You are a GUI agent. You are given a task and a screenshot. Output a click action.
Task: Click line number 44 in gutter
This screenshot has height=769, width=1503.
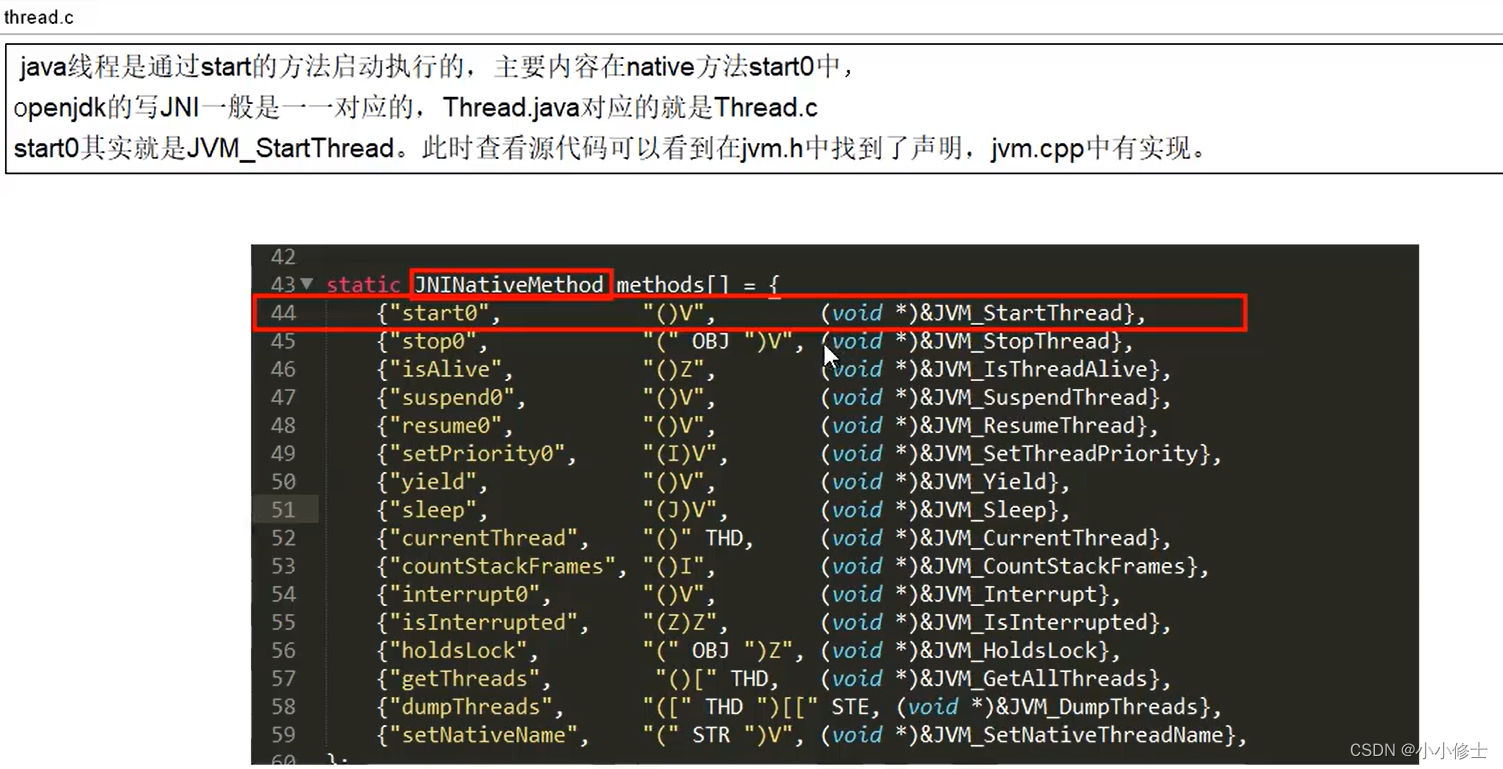[x=283, y=313]
